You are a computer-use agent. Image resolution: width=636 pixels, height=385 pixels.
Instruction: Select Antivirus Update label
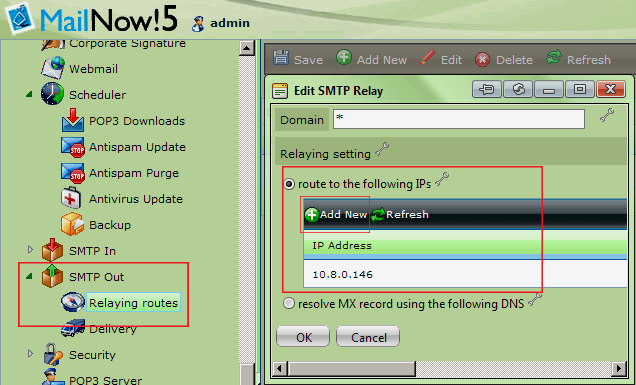(136, 199)
